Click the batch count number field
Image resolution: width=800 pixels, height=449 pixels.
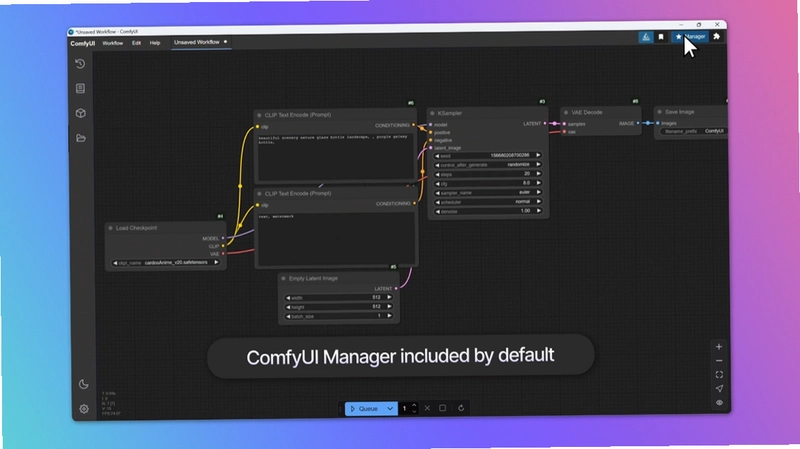pos(405,409)
